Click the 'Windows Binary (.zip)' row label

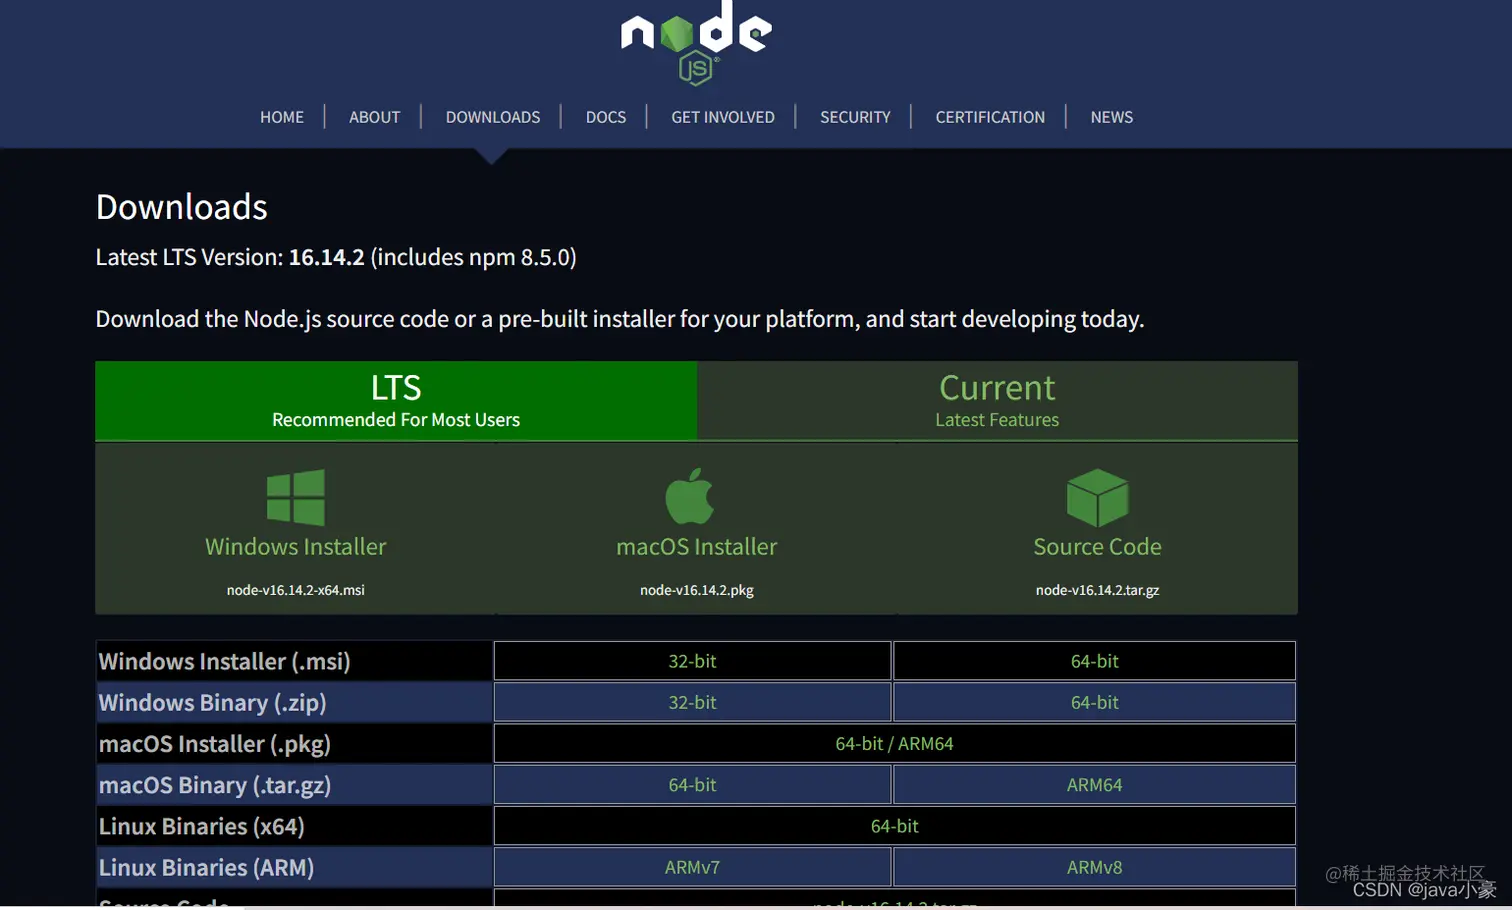213,702
